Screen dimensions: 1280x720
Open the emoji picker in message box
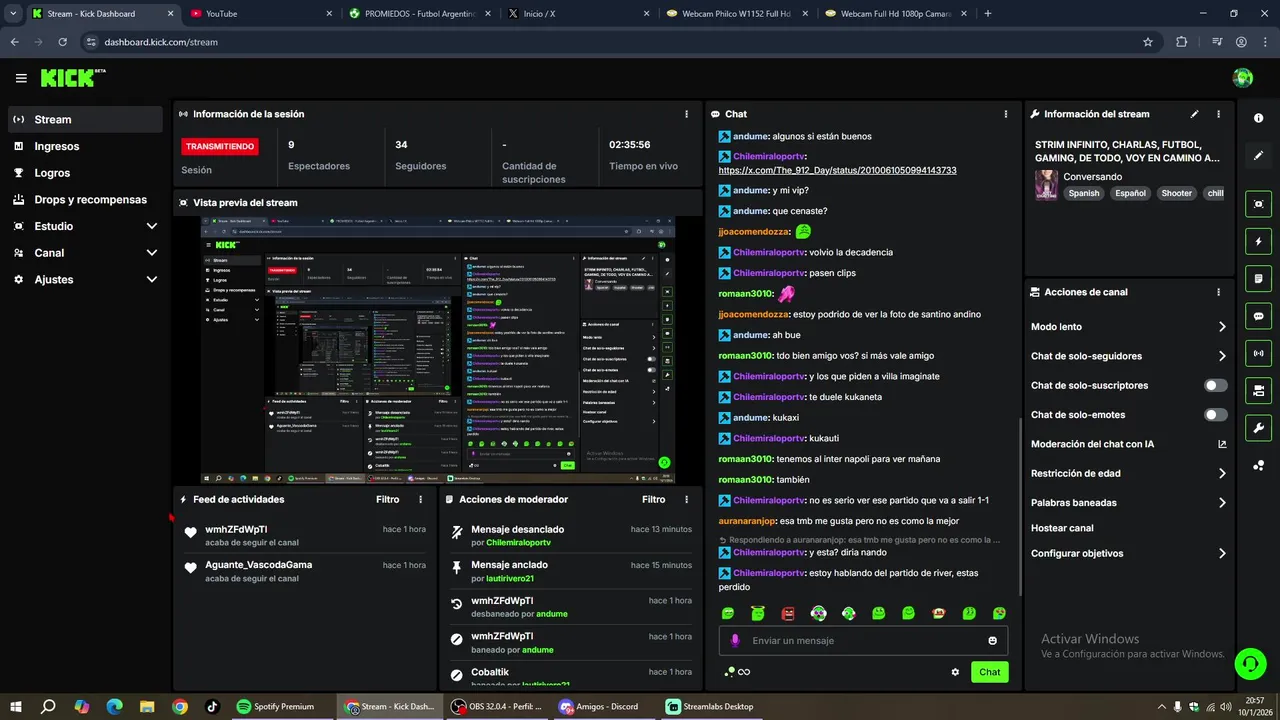(992, 640)
